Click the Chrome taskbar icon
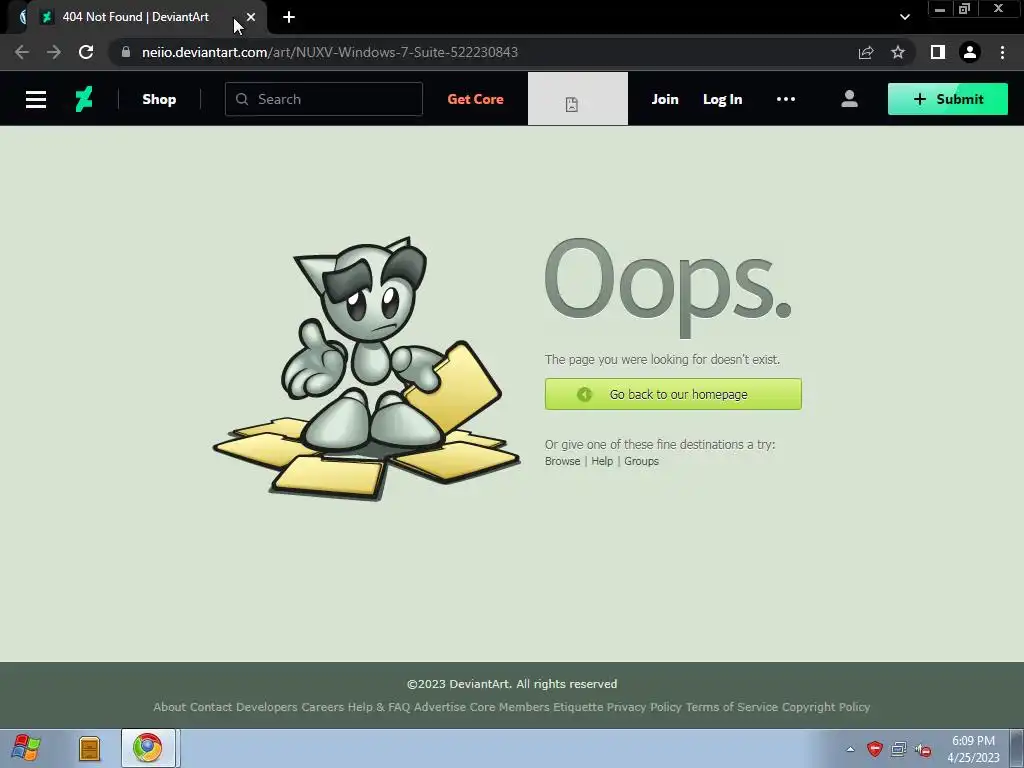The width and height of the screenshot is (1024, 768). [x=148, y=748]
